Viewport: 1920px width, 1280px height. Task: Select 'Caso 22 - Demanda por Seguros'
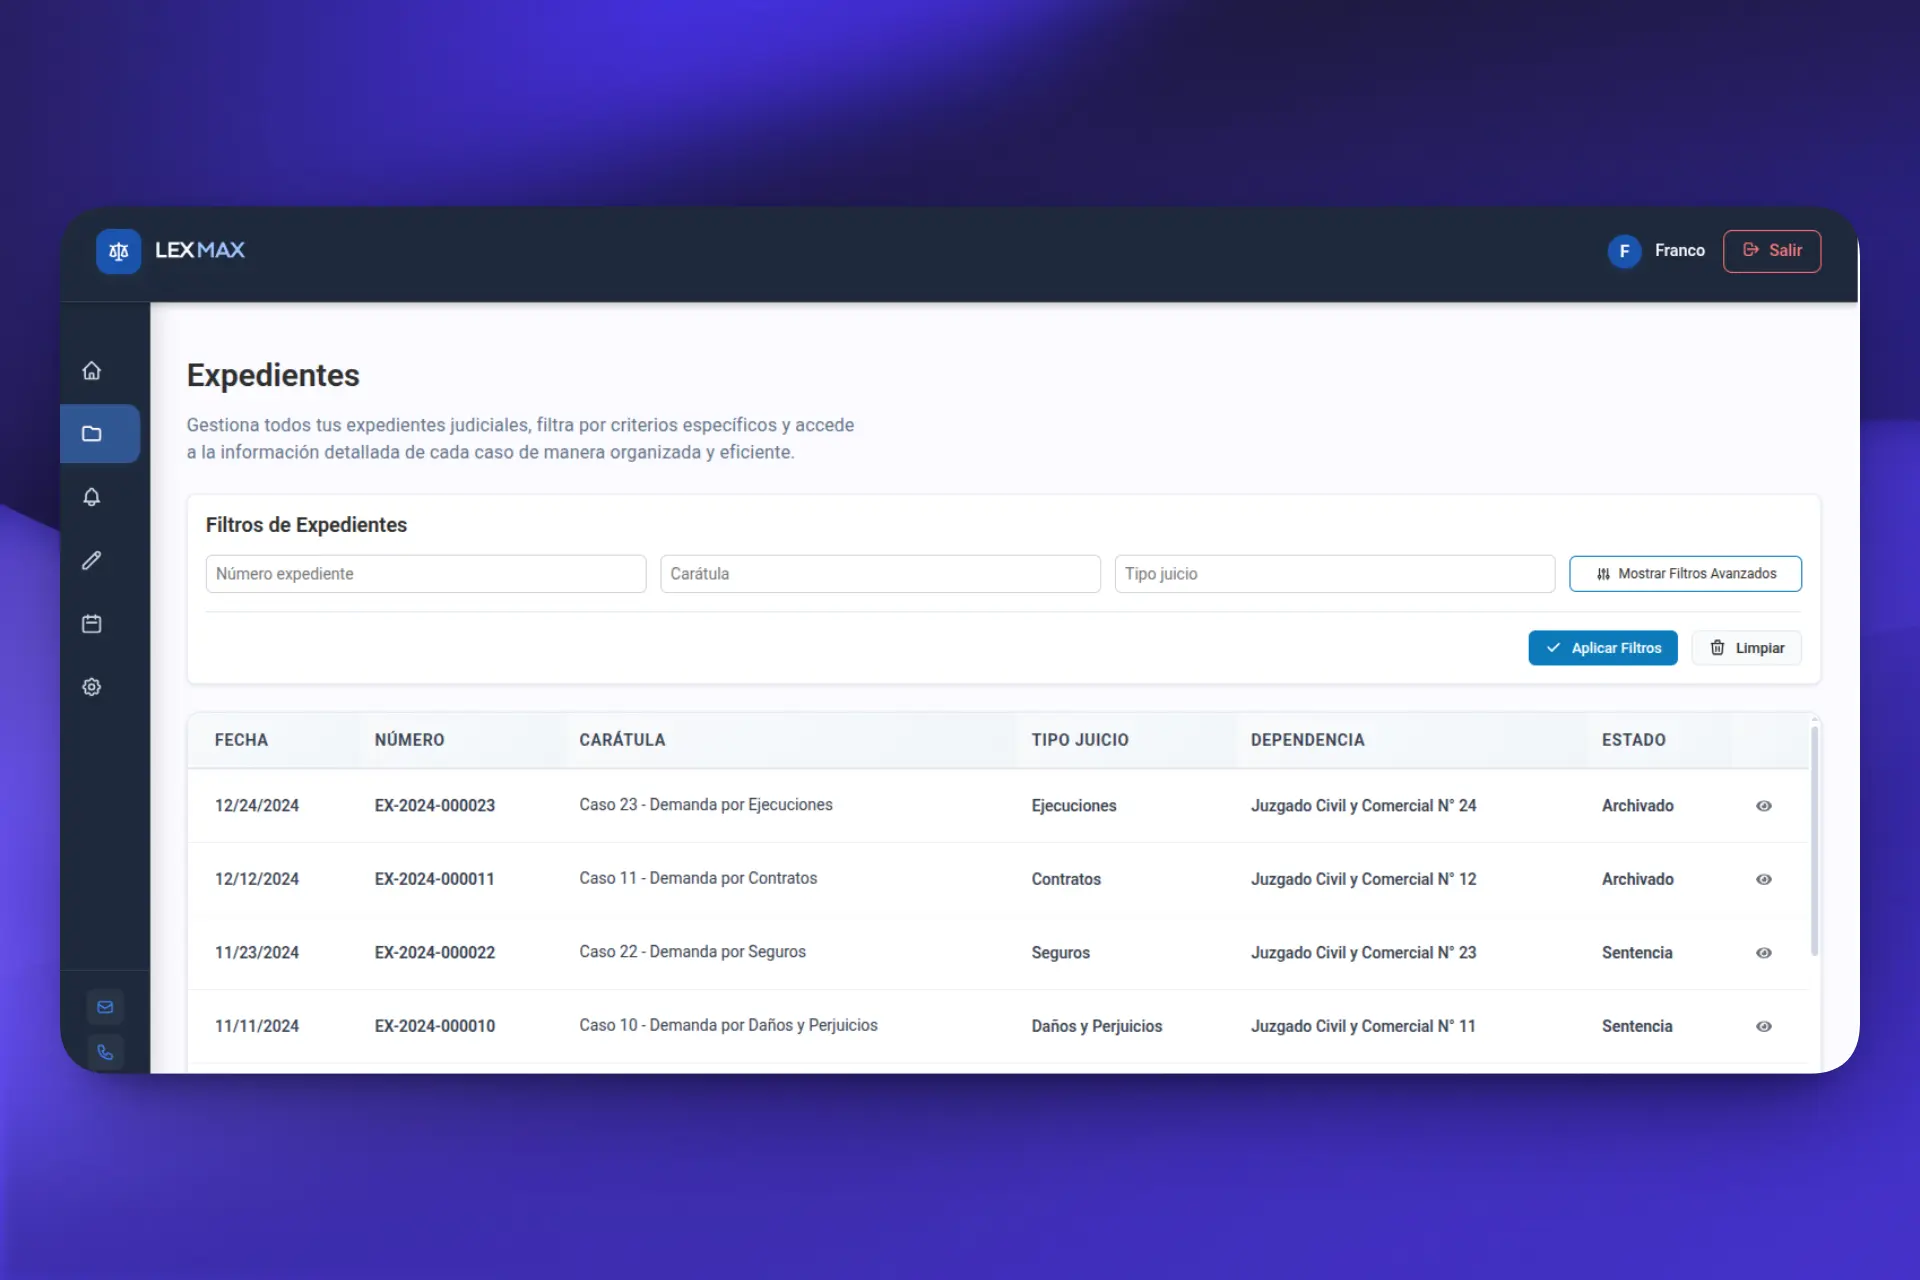pyautogui.click(x=692, y=952)
